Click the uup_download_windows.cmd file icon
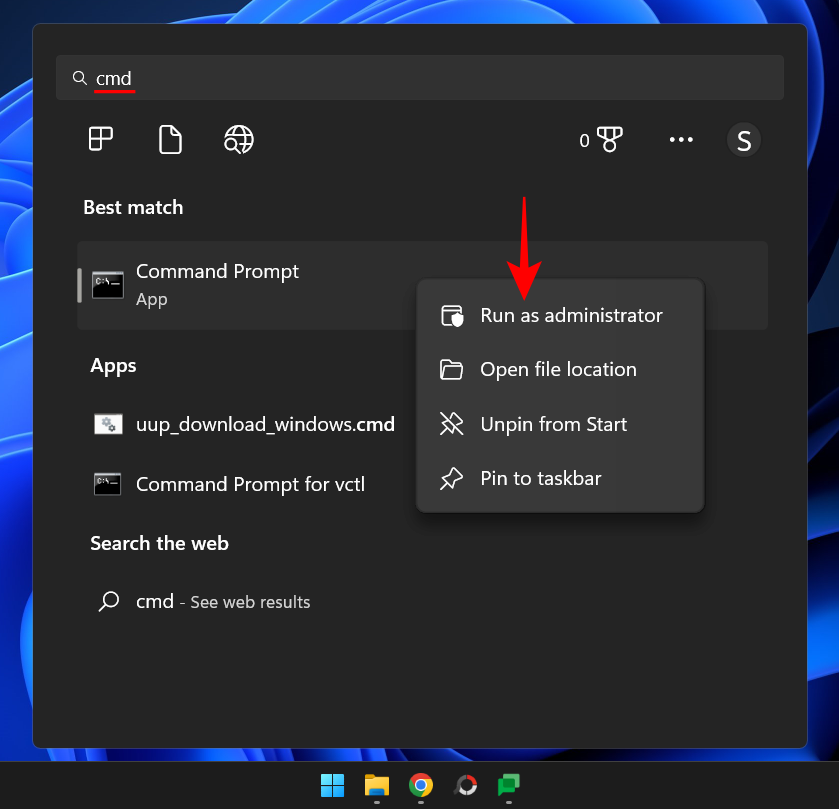This screenshot has height=809, width=839. (108, 424)
